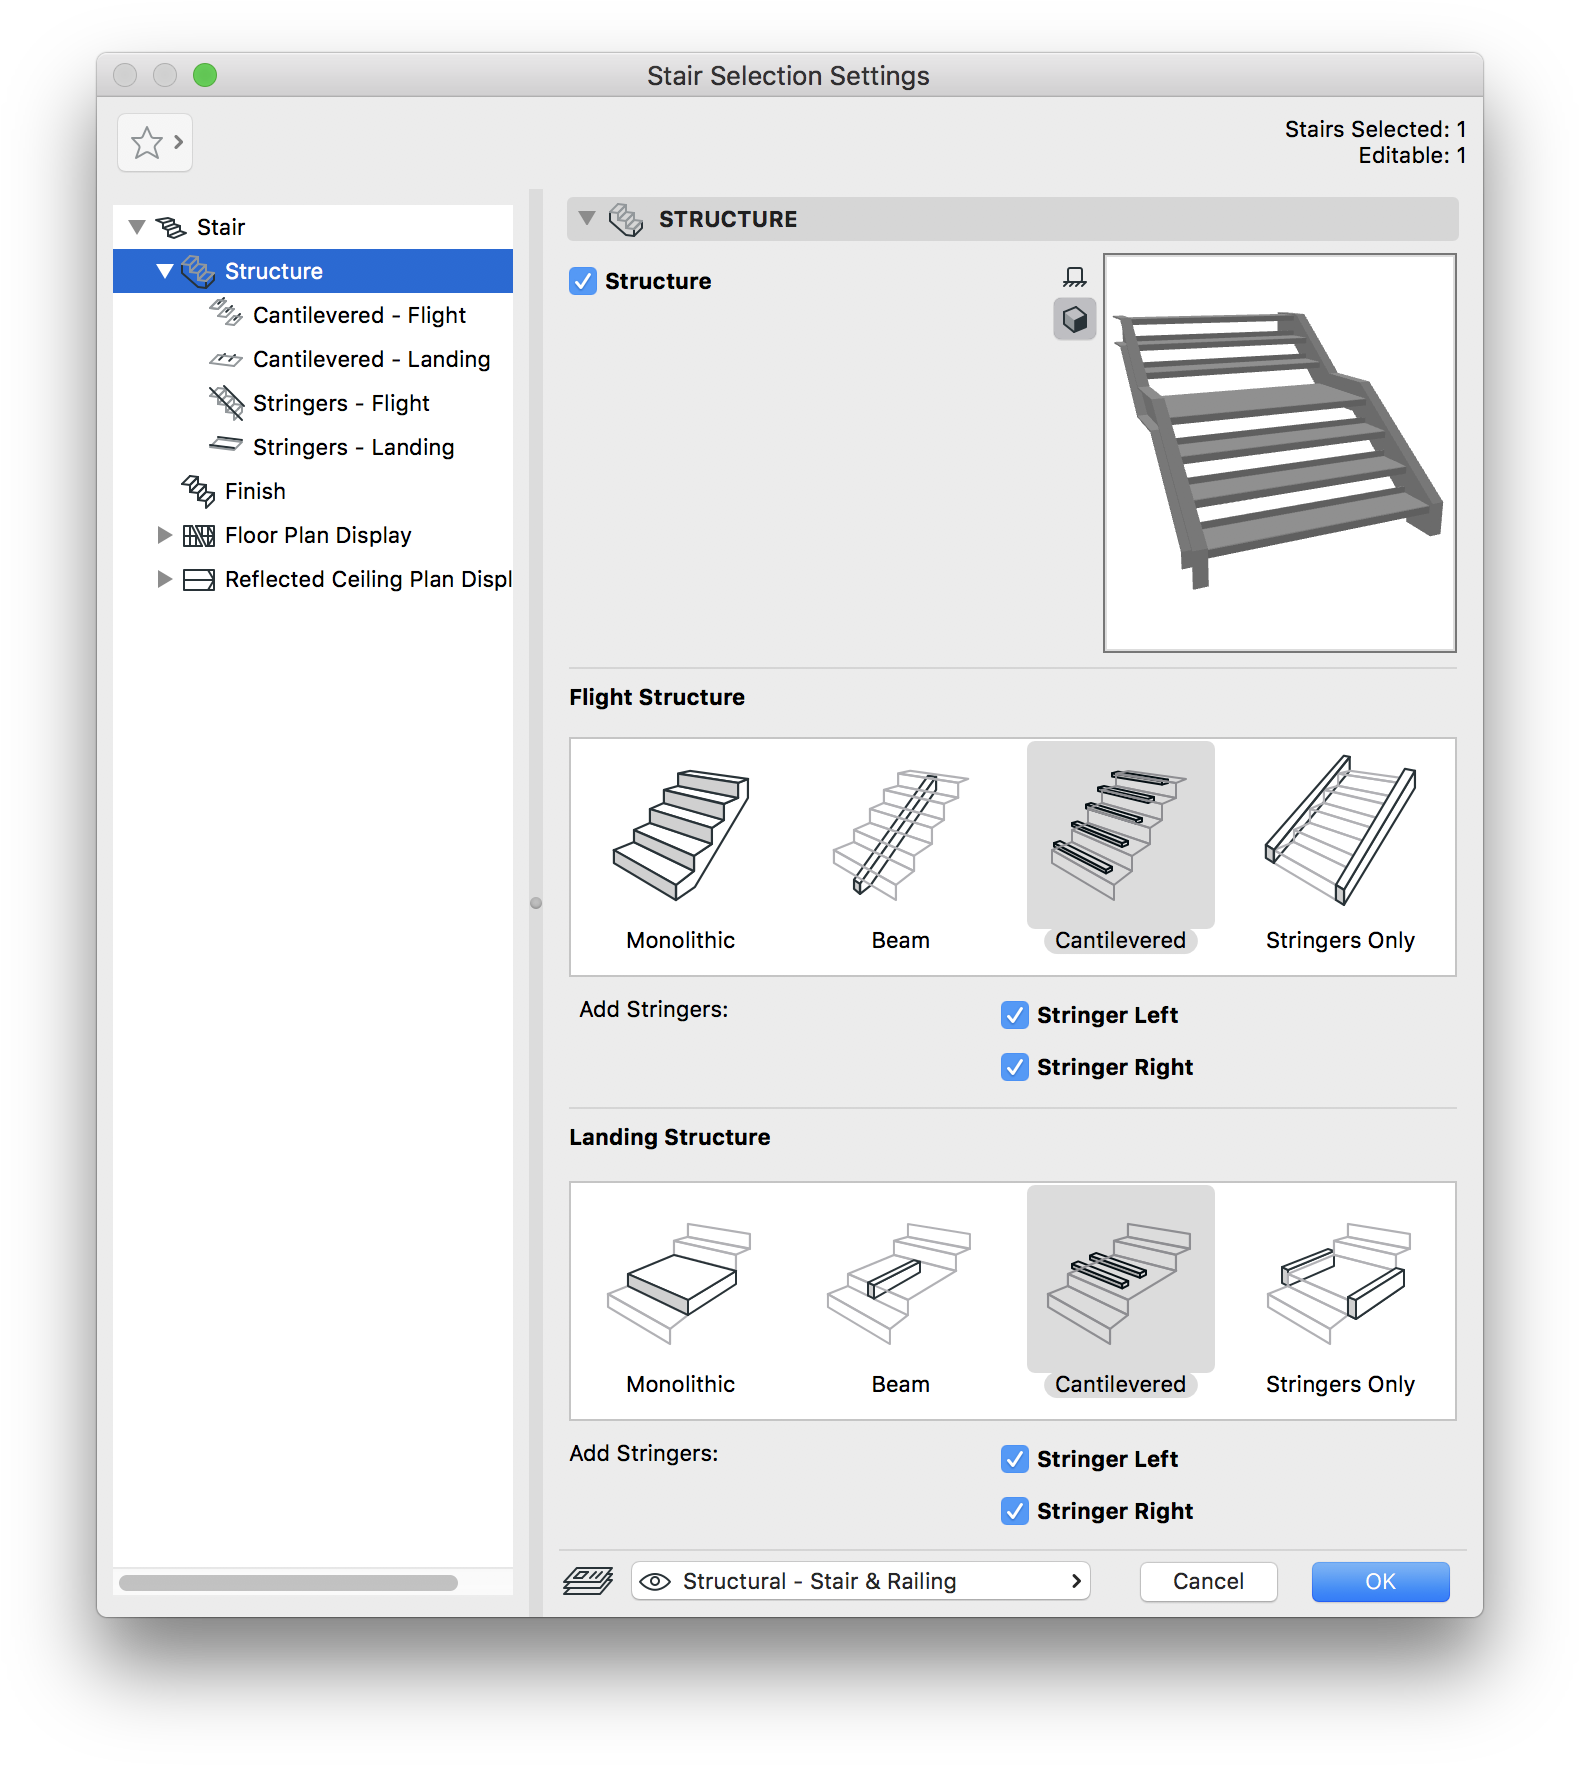The width and height of the screenshot is (1579, 1765).
Task: Click the Cantilevered - Flight icon
Action: pyautogui.click(x=226, y=313)
